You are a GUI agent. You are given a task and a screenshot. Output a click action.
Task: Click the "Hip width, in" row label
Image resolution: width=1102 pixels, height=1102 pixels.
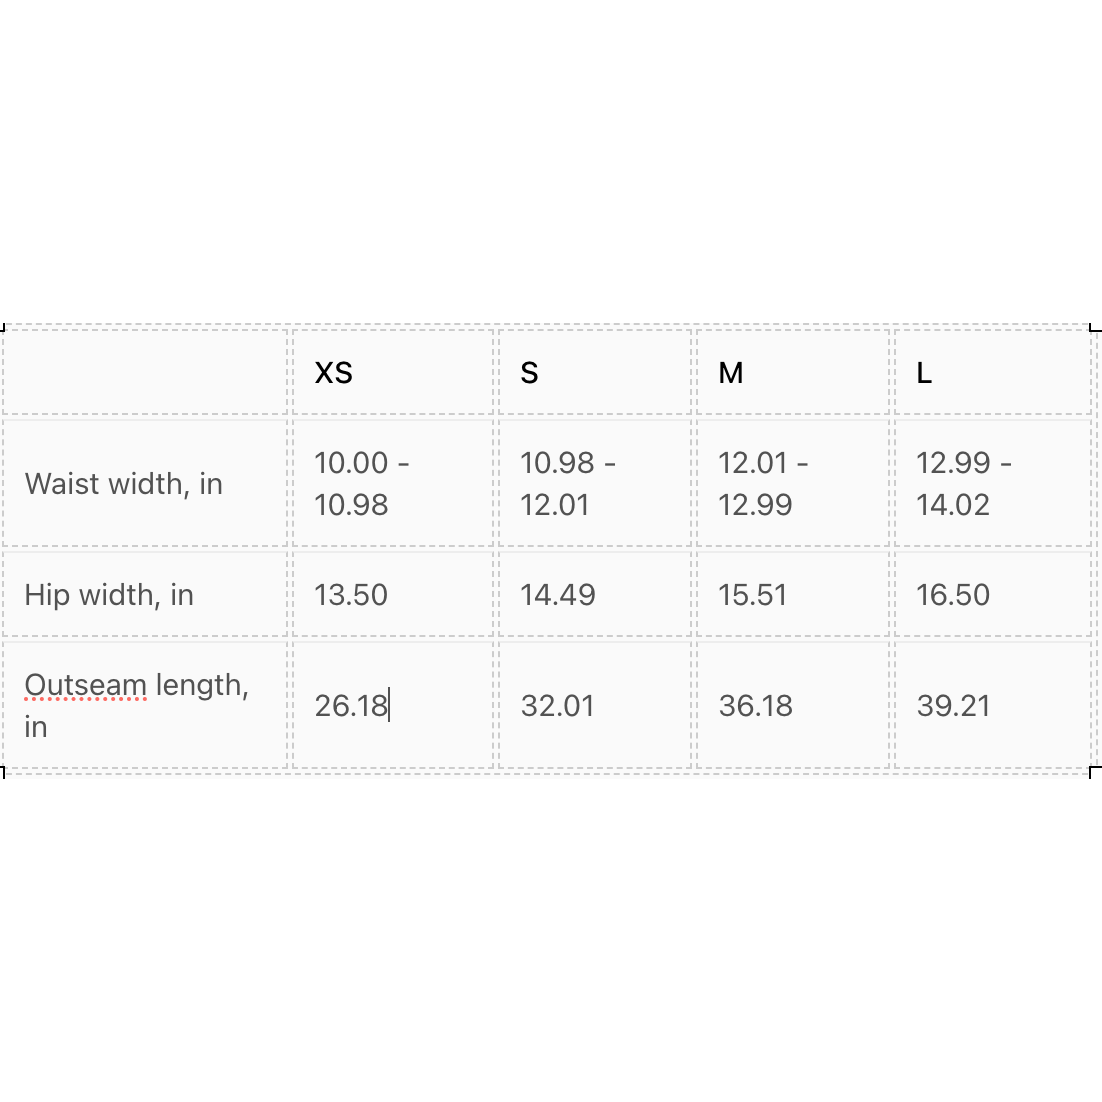(x=109, y=595)
